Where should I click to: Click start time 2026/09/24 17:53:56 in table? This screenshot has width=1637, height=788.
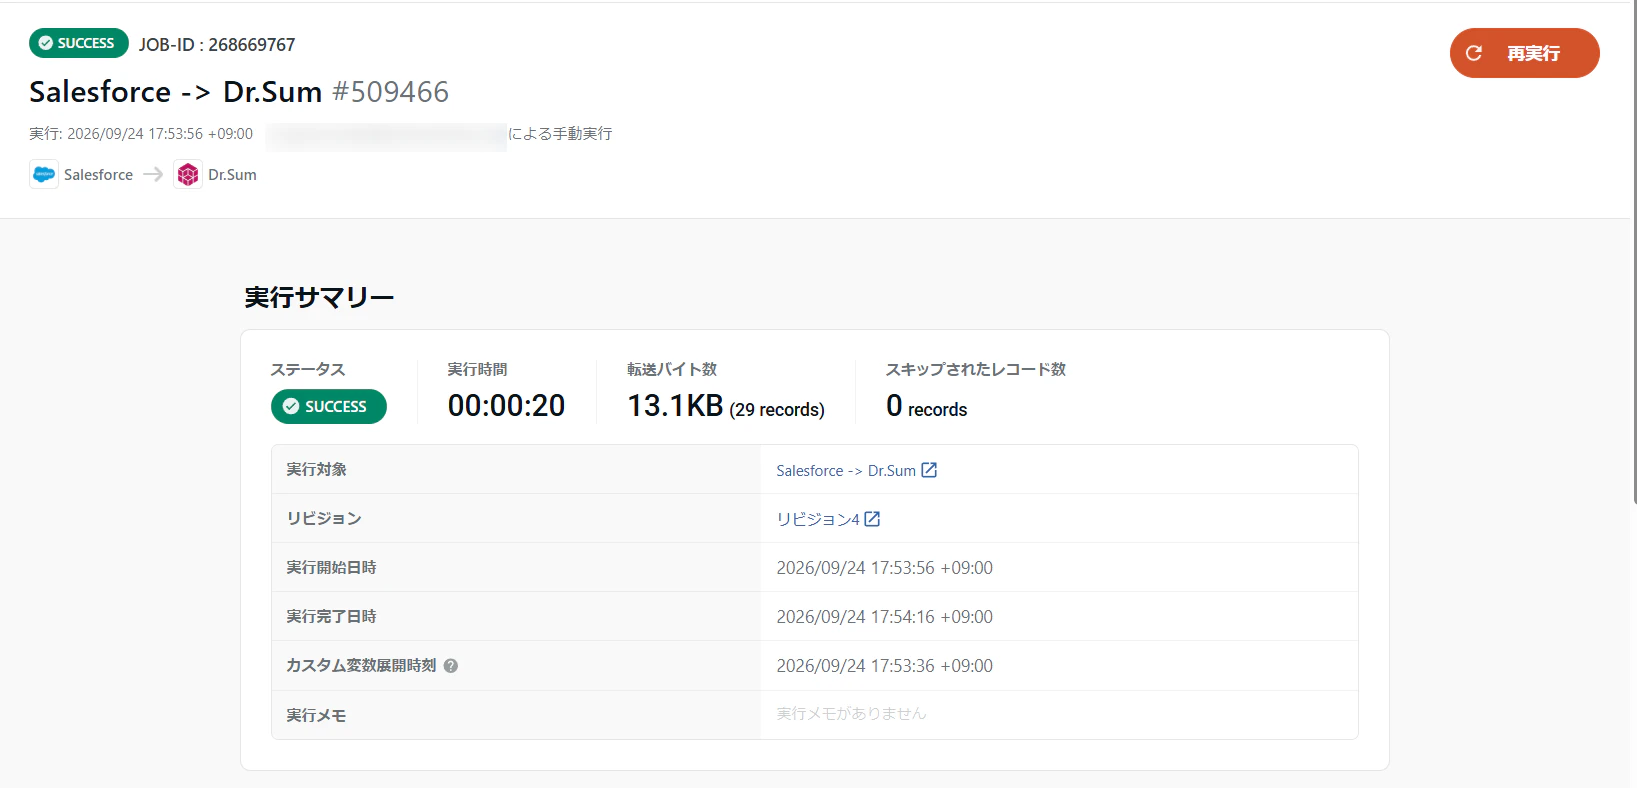(x=885, y=568)
